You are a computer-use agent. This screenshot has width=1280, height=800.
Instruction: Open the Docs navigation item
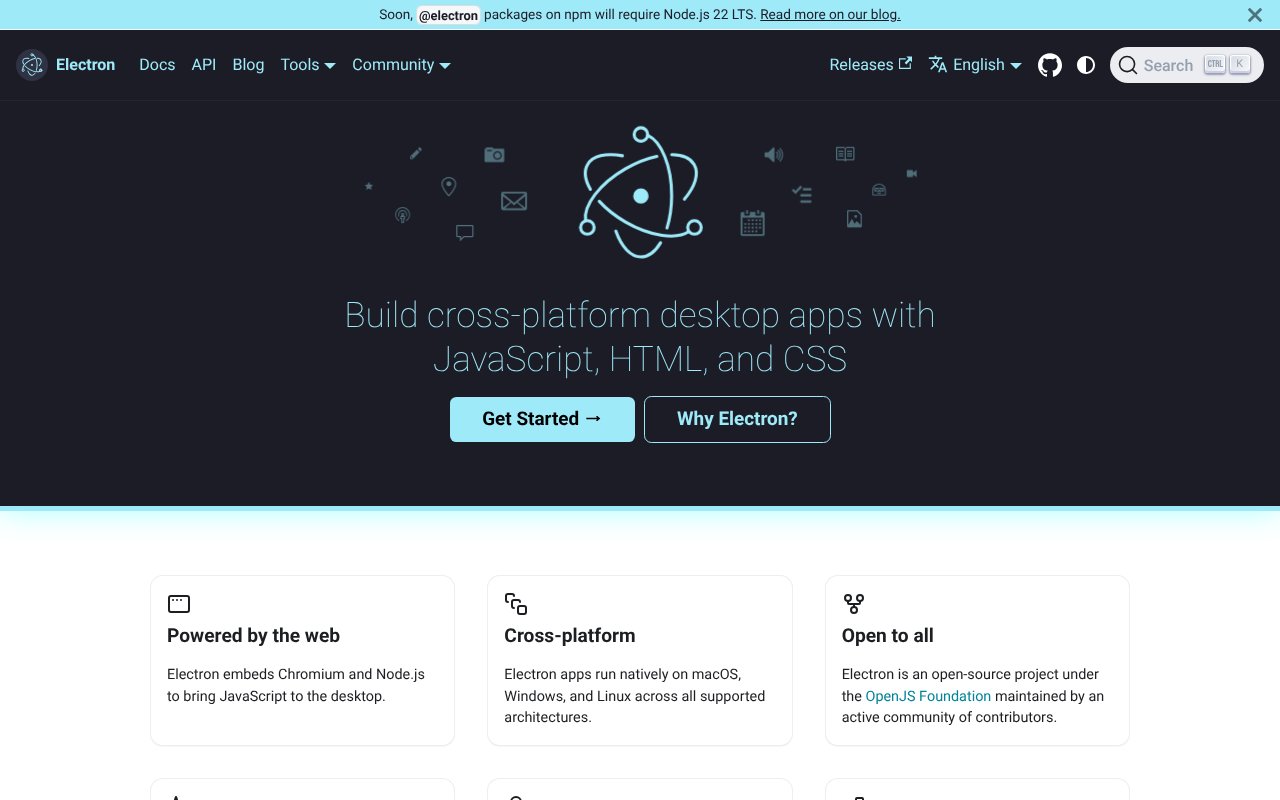157,65
